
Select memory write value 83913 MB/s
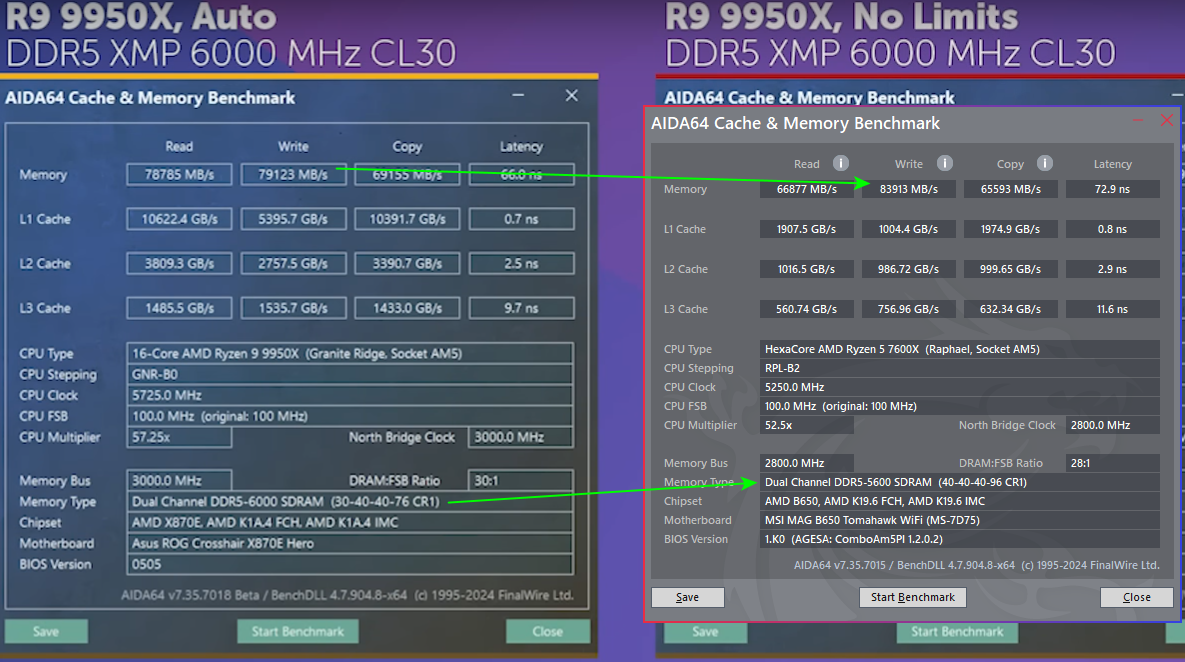(x=908, y=189)
